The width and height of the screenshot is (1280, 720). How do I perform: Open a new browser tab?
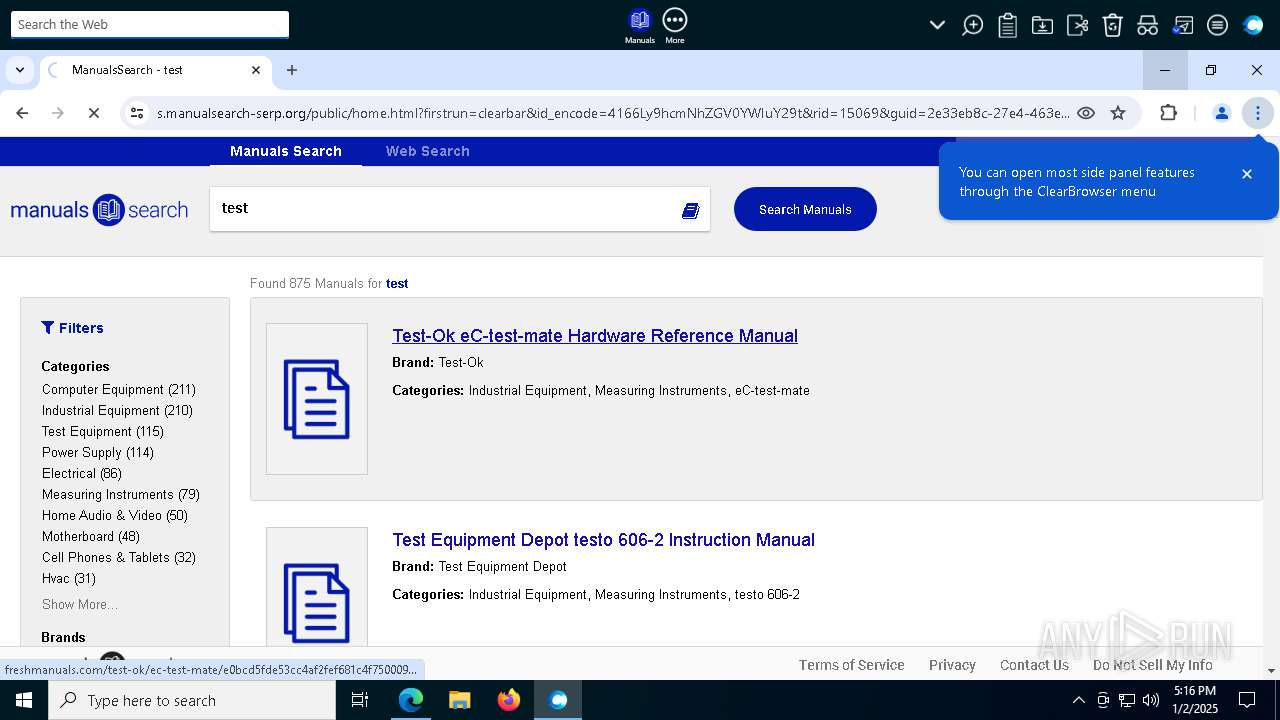click(292, 70)
